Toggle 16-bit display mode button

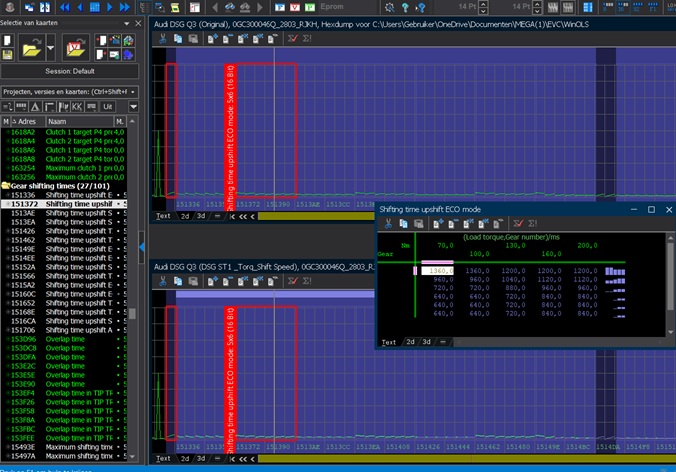(x=623, y=7)
